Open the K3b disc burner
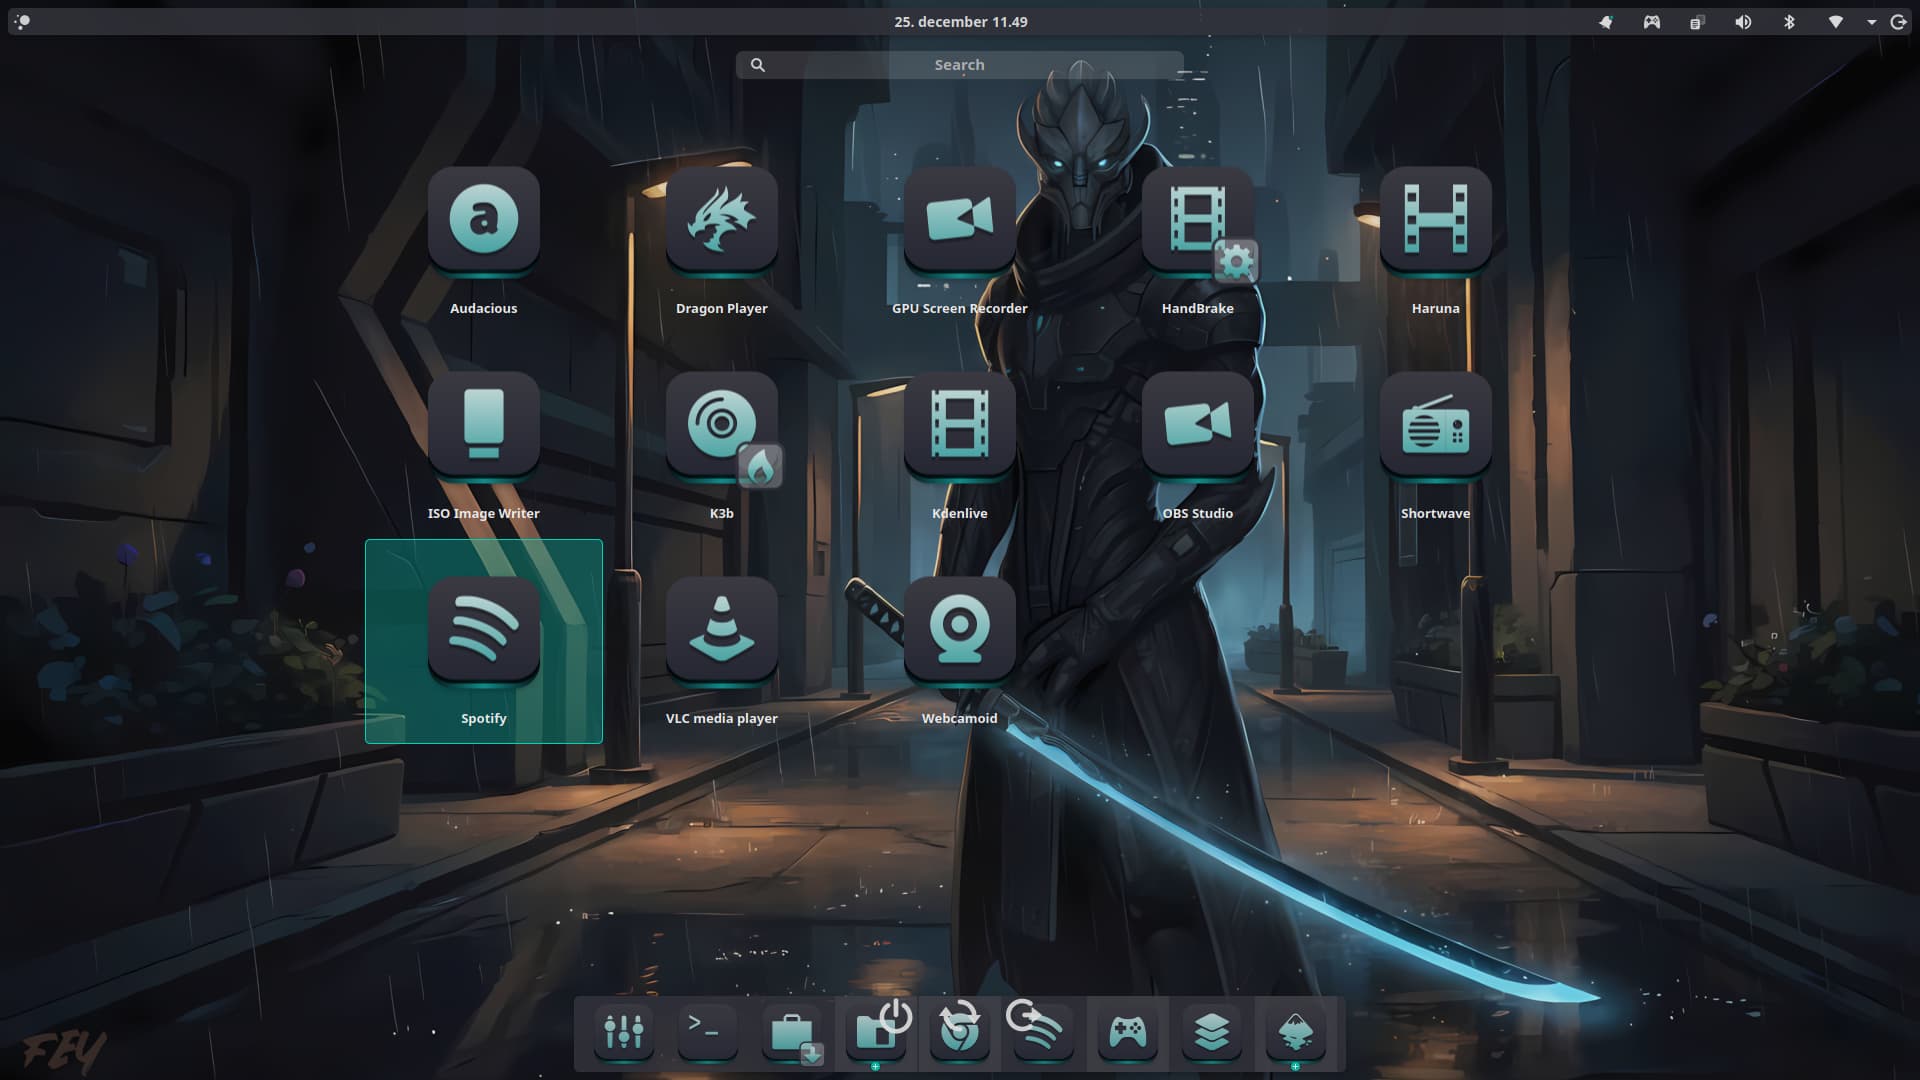 (721, 424)
